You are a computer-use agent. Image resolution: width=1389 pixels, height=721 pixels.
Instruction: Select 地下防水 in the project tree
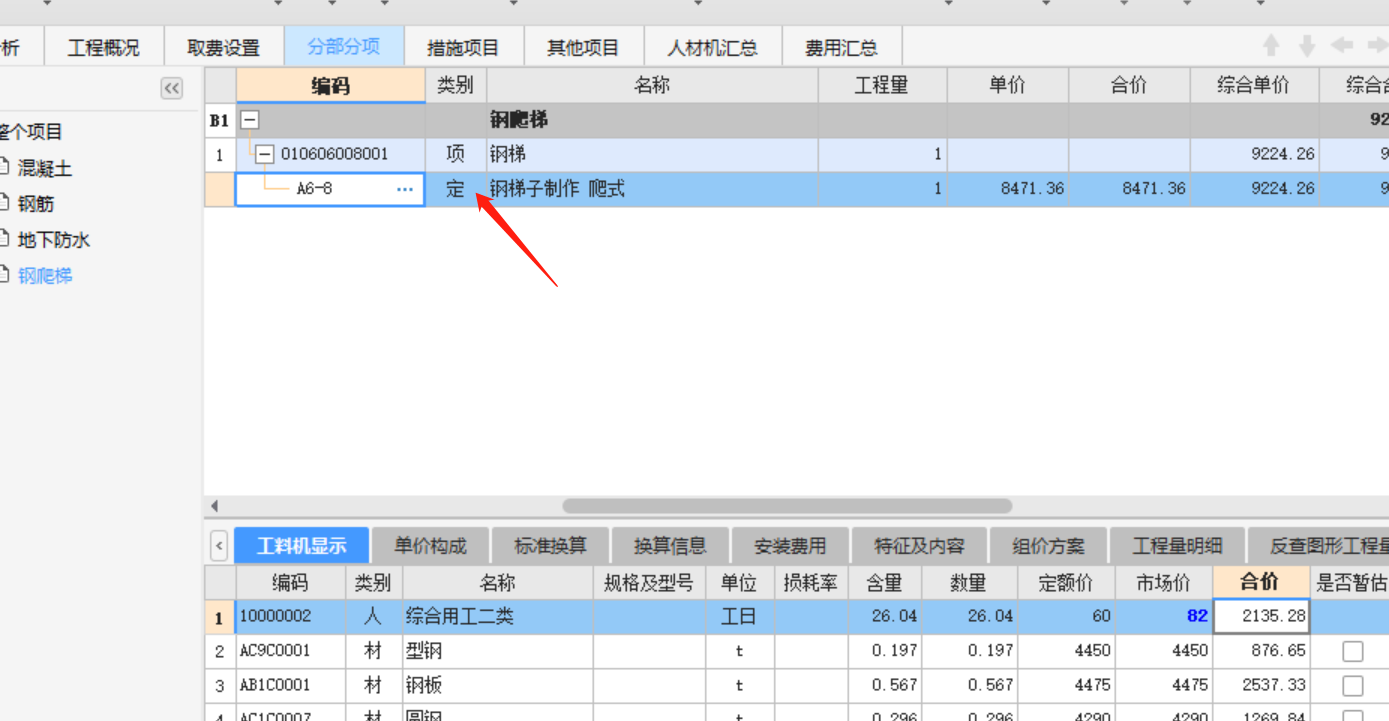click(x=54, y=240)
